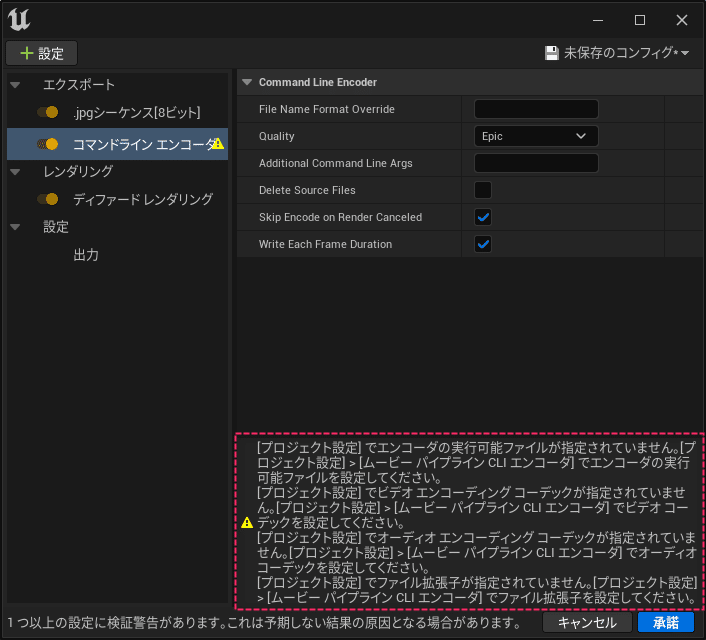
Task: Select the ディファード レンダリング item
Action: tap(143, 199)
